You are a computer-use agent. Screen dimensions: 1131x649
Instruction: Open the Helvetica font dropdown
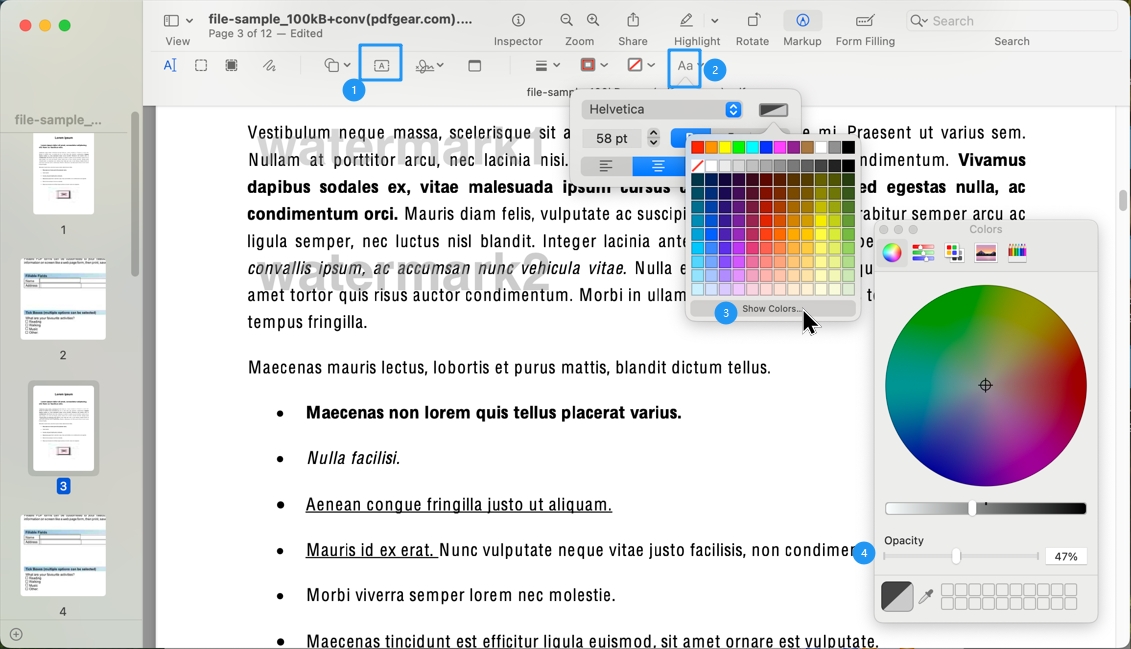660,109
